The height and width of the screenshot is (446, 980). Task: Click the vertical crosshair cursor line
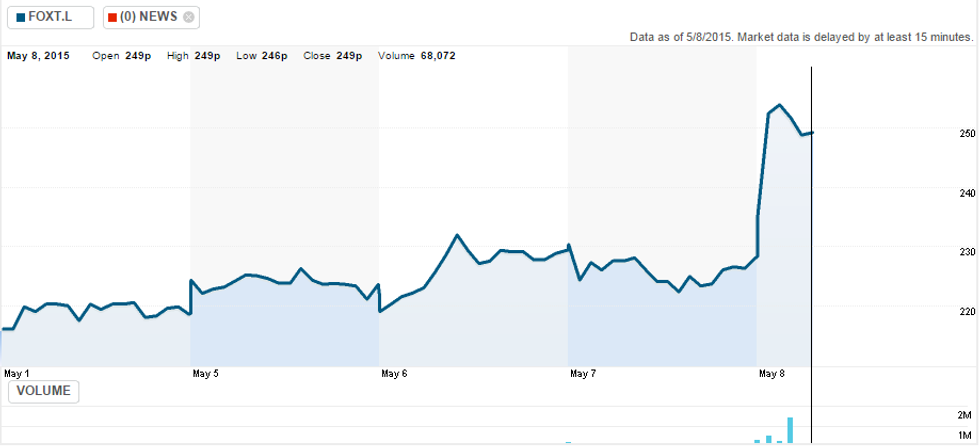tap(811, 255)
